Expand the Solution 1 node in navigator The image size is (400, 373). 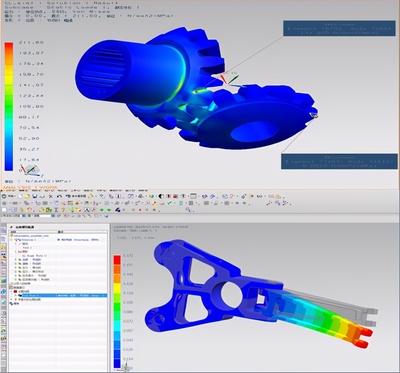[11, 240]
